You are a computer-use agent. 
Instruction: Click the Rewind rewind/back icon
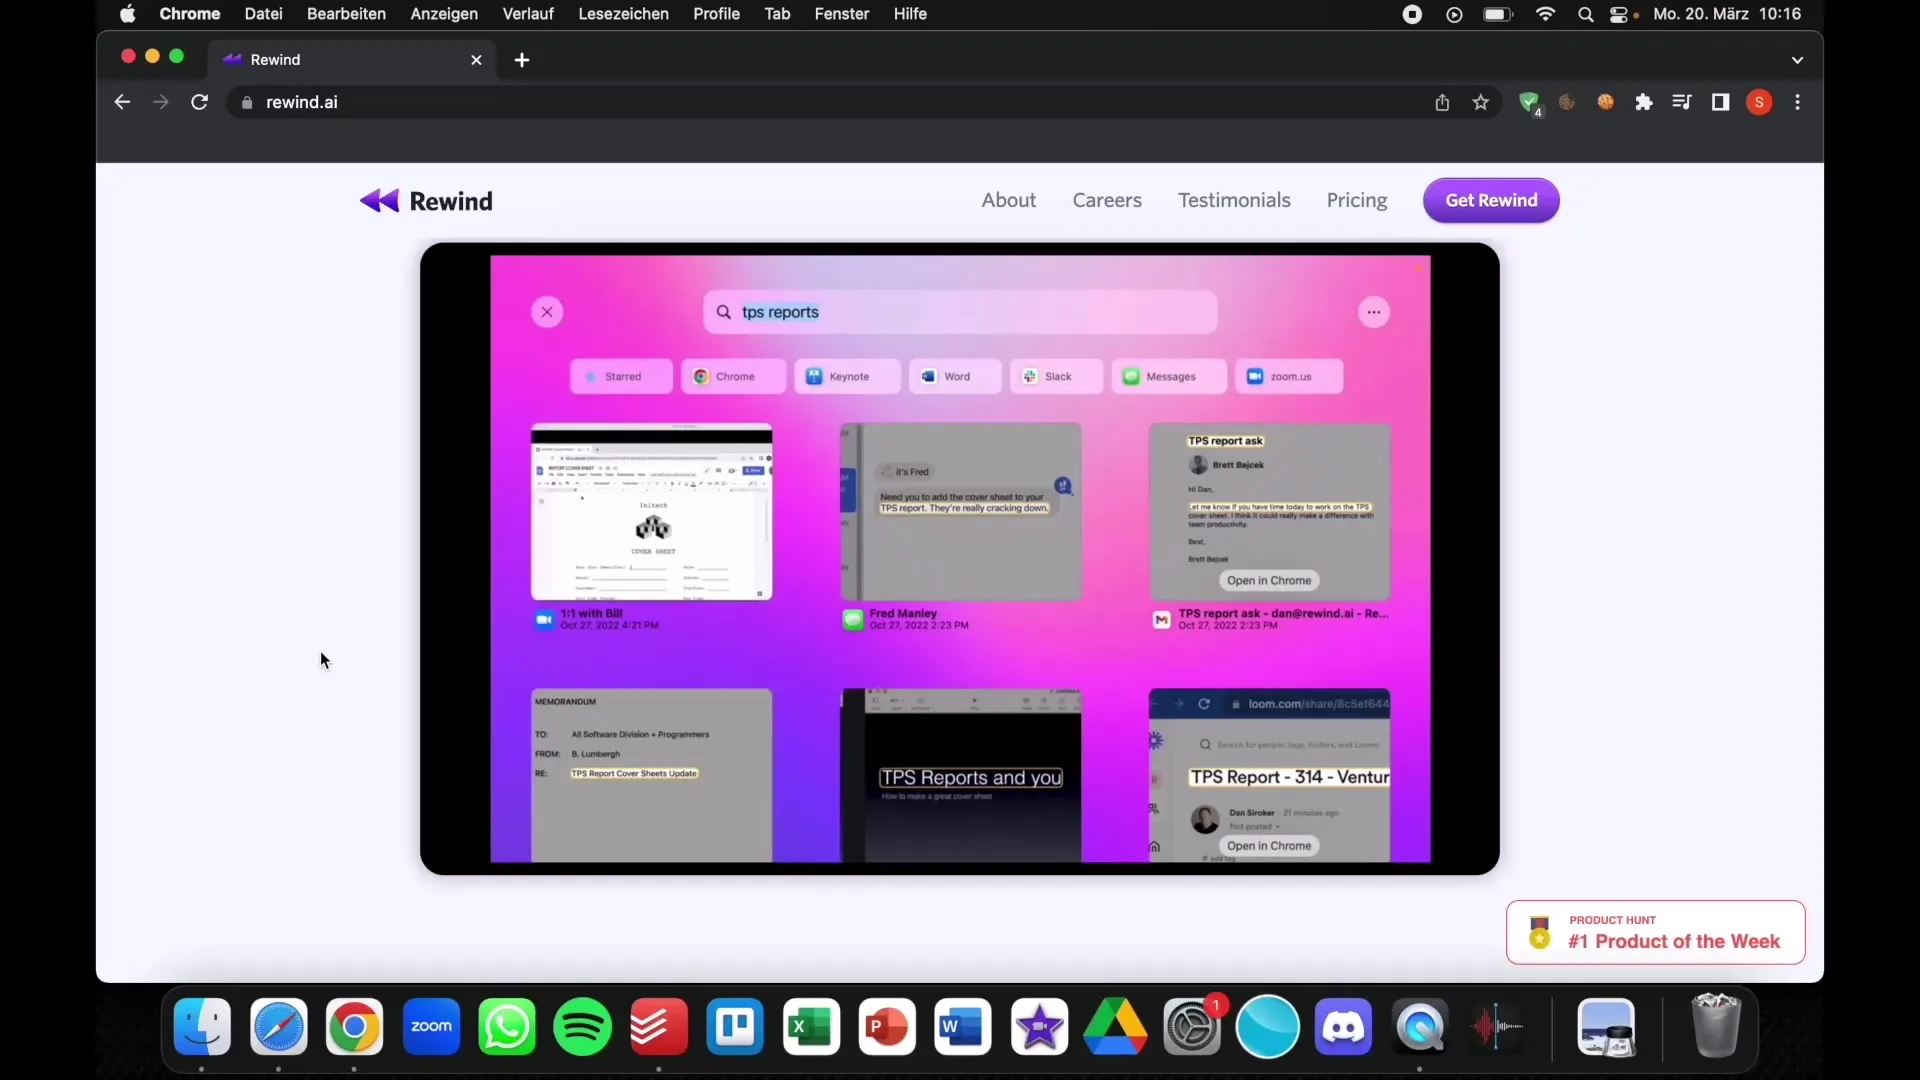click(380, 199)
